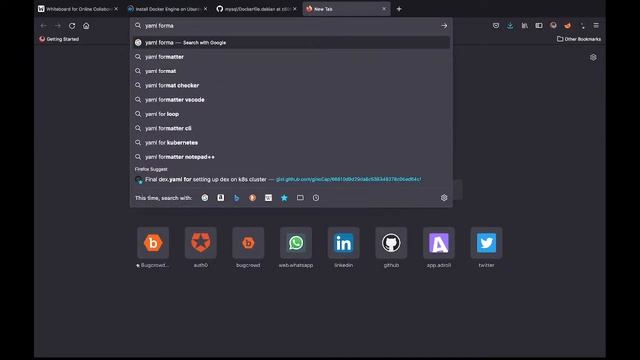Switch to Install Docker Engine on Ubuntu tab
This screenshot has height=360, width=640.
(x=167, y=9)
